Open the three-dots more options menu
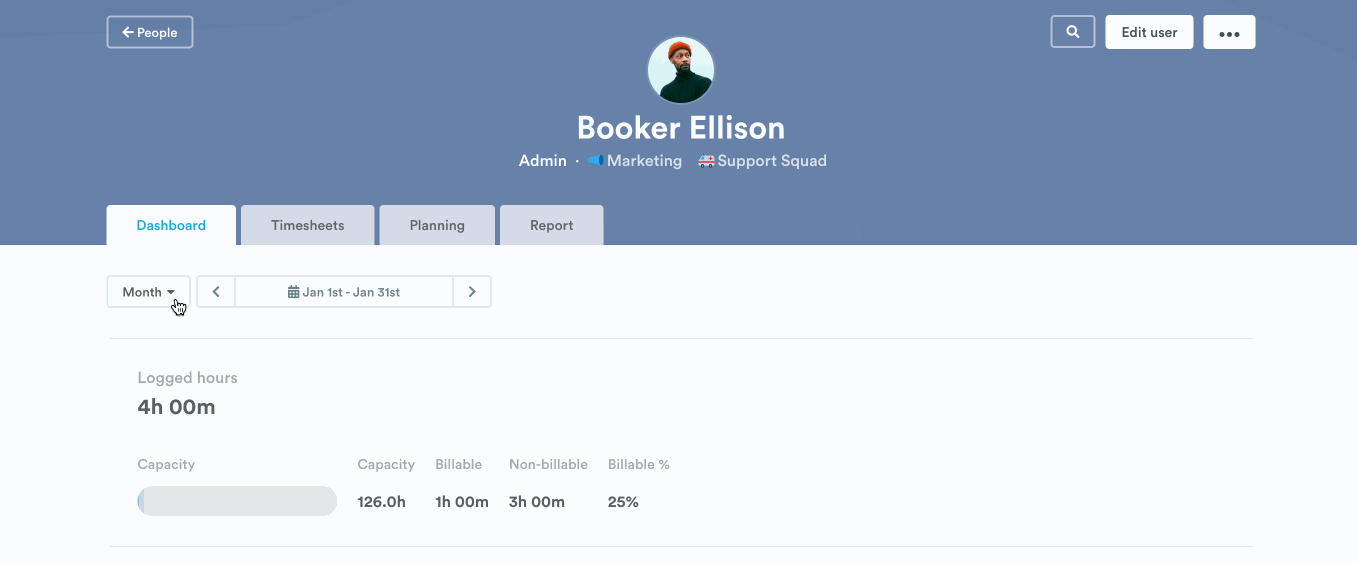The image size is (1357, 563). point(1229,33)
